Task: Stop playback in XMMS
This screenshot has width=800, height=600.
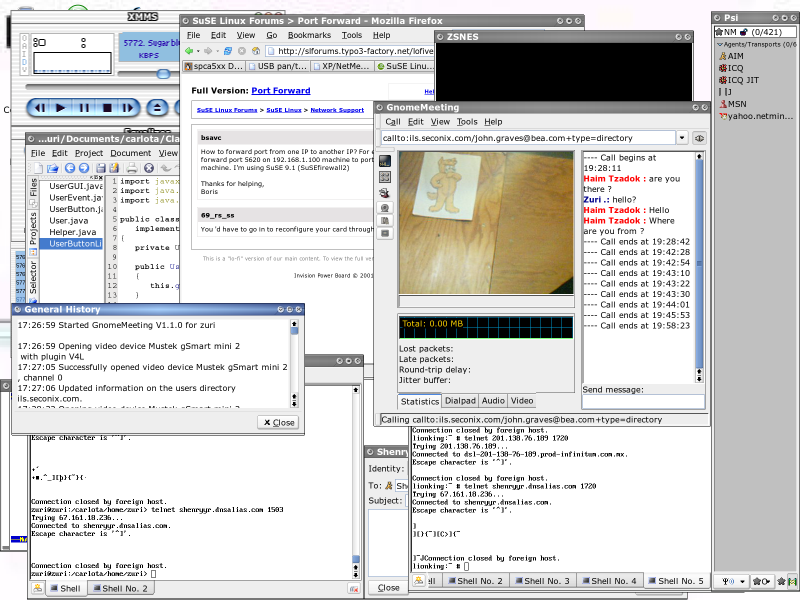Action: pos(109,107)
